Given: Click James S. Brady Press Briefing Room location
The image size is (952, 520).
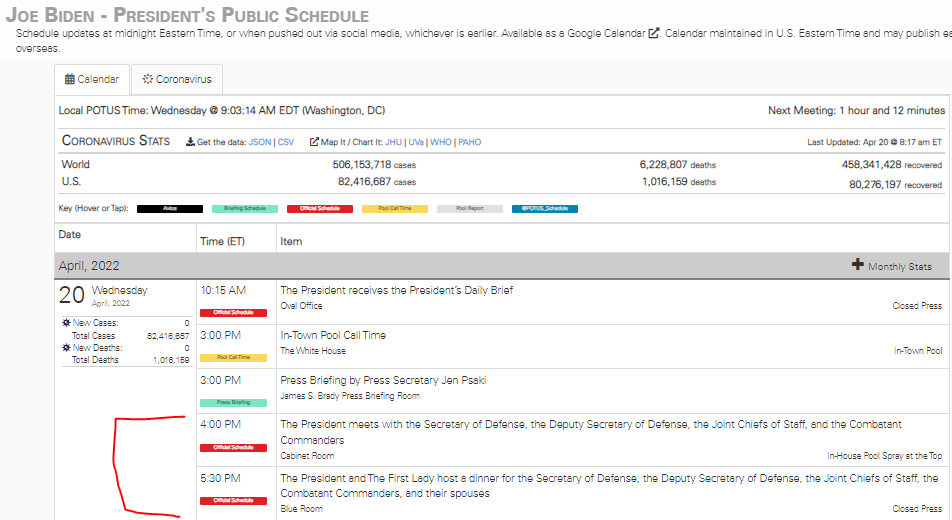Looking at the screenshot, I should (350, 396).
